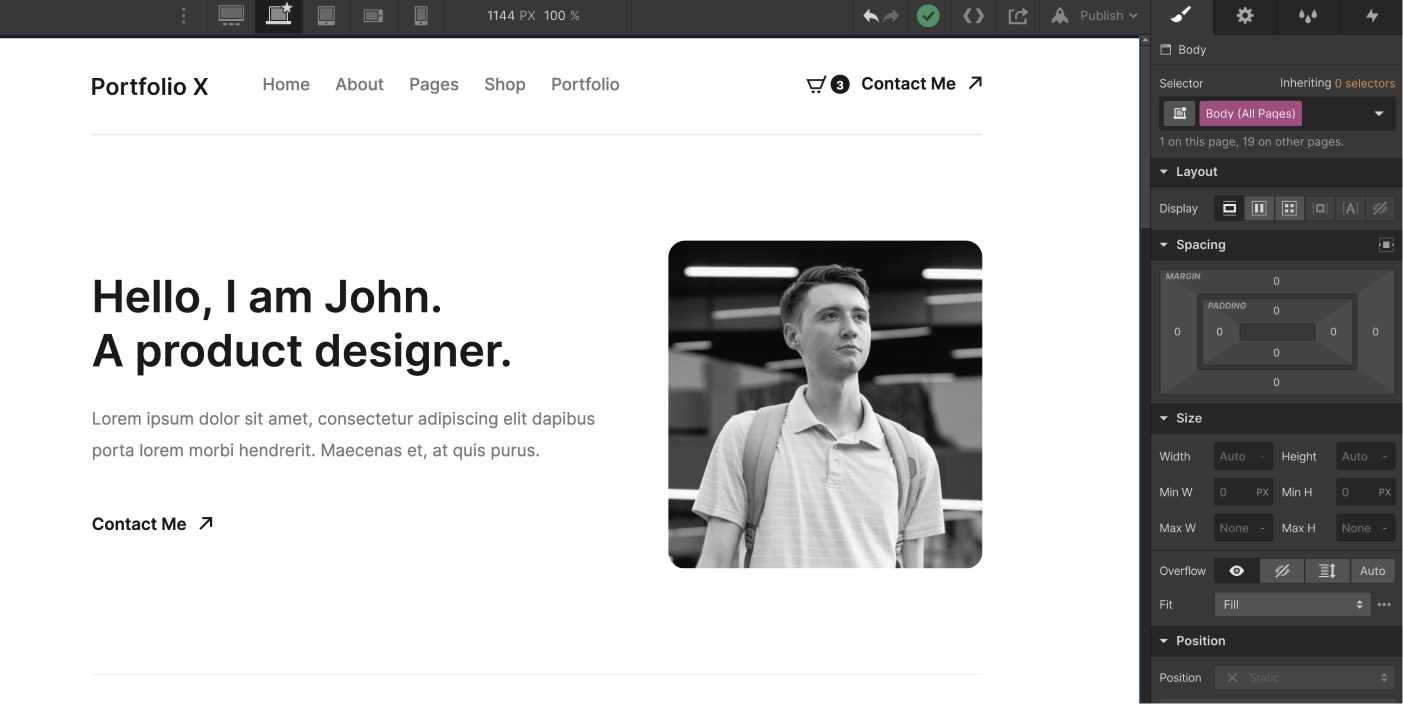Open the Publish dropdown

[x=1094, y=16]
